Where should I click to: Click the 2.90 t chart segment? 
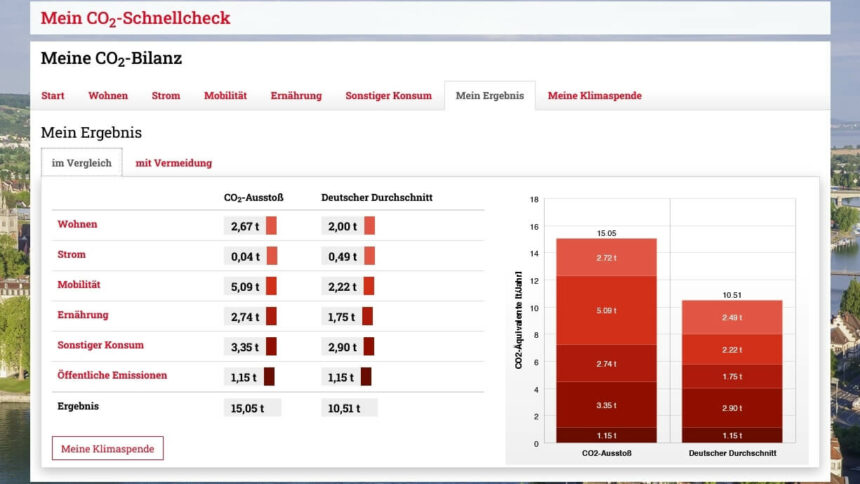click(732, 408)
